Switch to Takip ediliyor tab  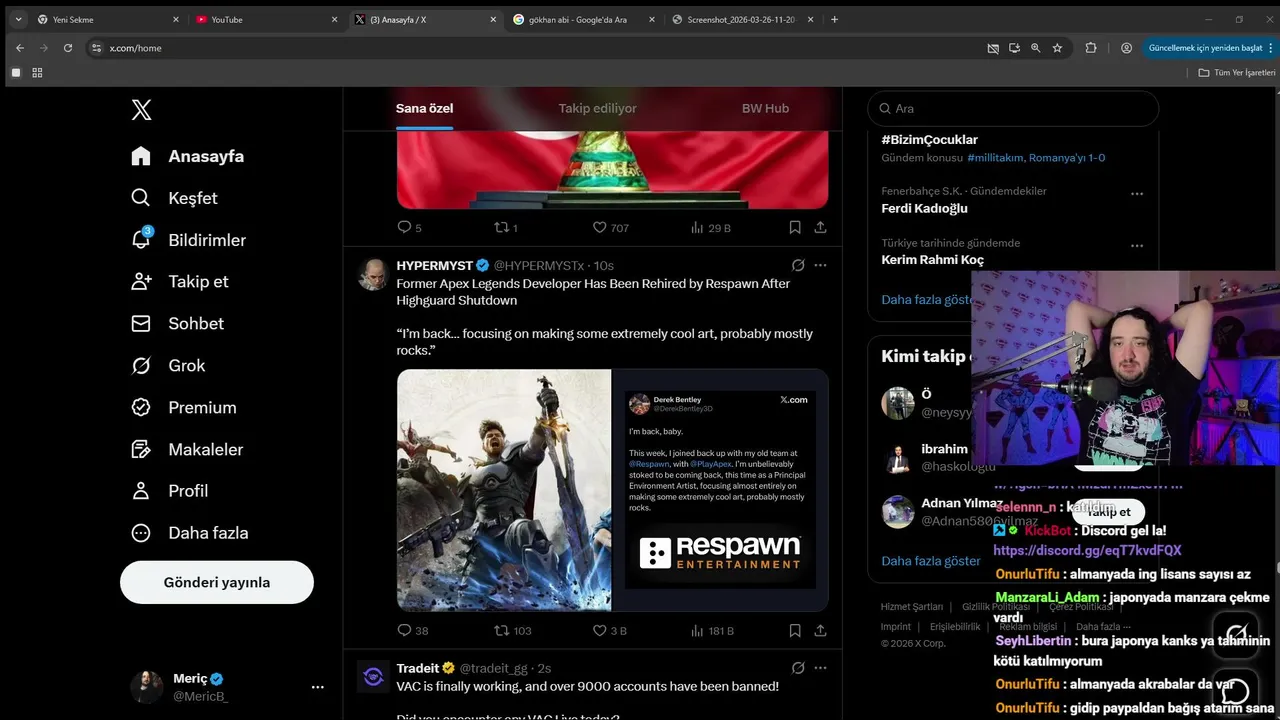[597, 108]
